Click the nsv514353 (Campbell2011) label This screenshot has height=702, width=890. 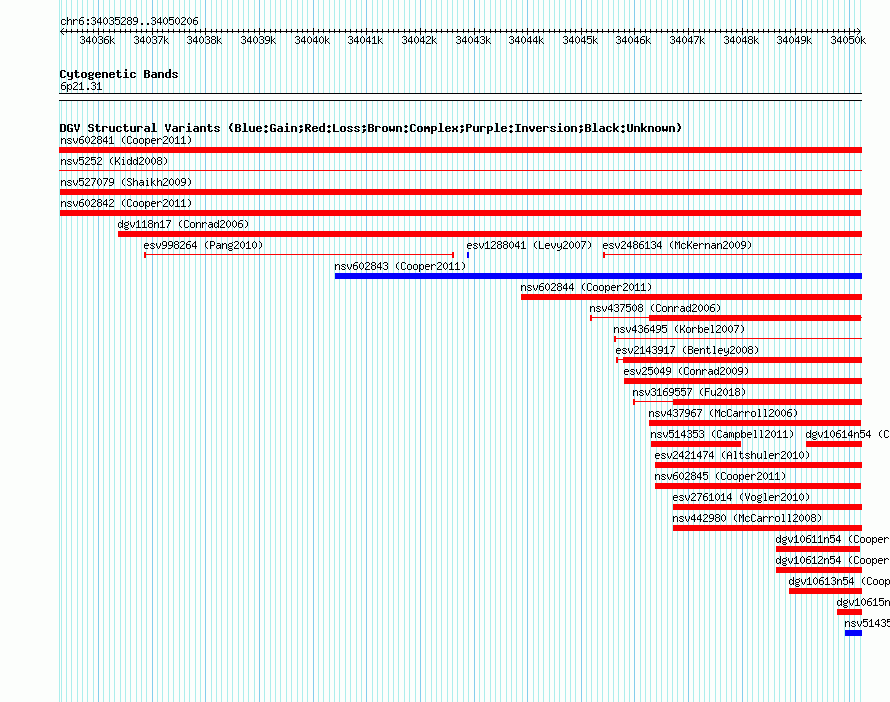pos(722,434)
